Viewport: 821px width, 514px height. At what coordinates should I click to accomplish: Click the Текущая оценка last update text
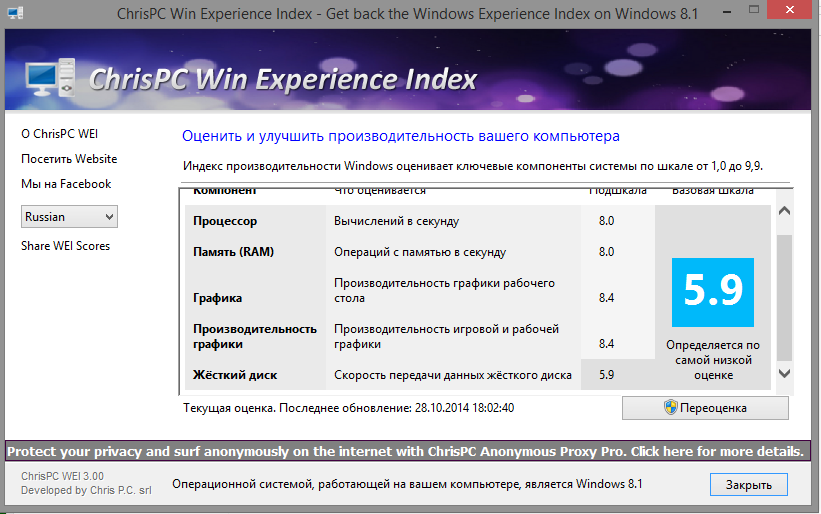(348, 408)
